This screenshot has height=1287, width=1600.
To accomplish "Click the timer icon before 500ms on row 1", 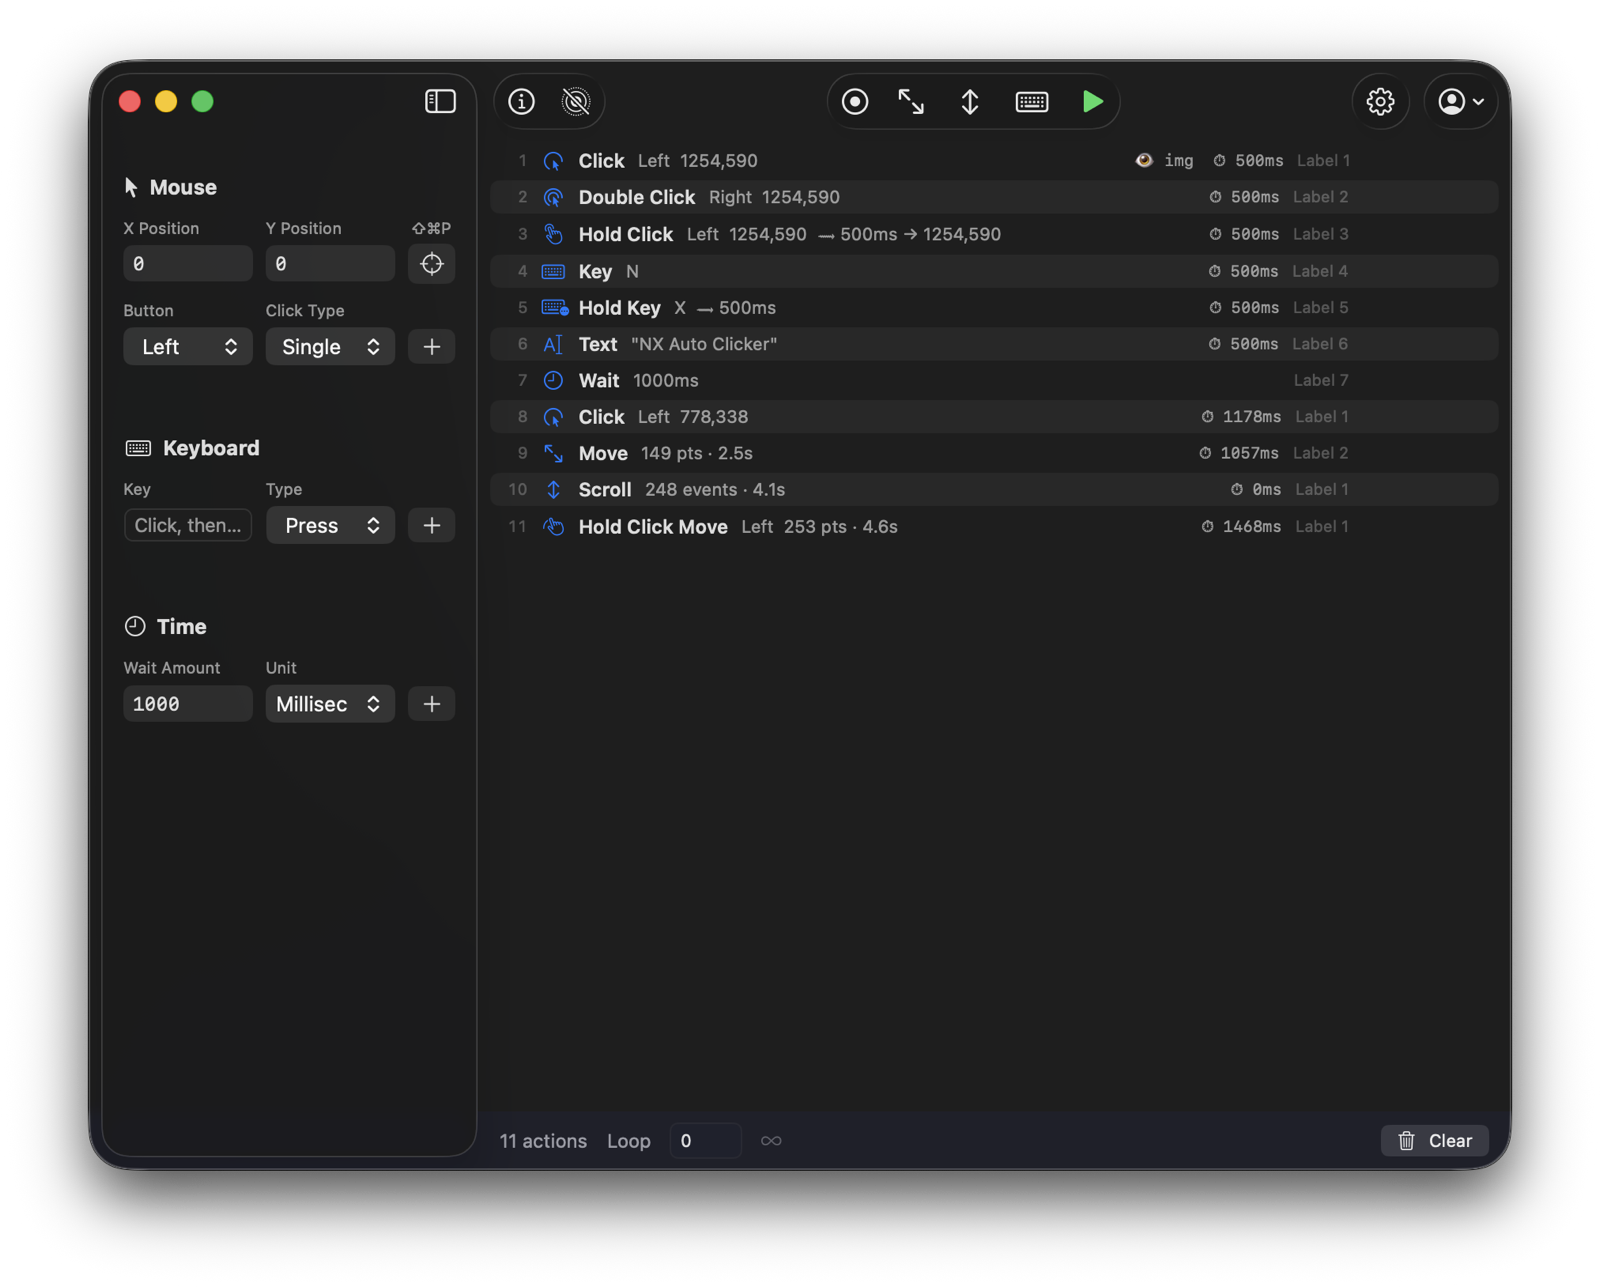I will (x=1219, y=160).
